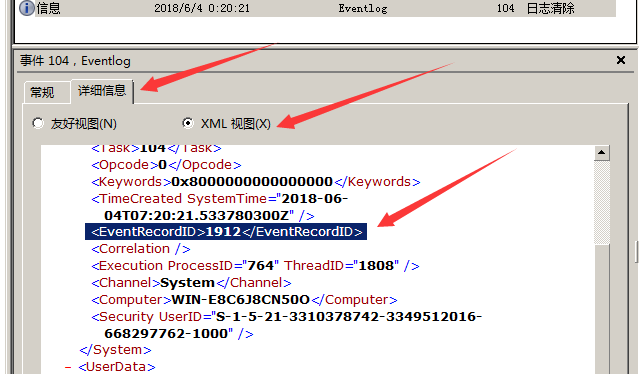
Task: Click the TimeCreated SystemTime line
Action: pyautogui.click(x=220, y=207)
